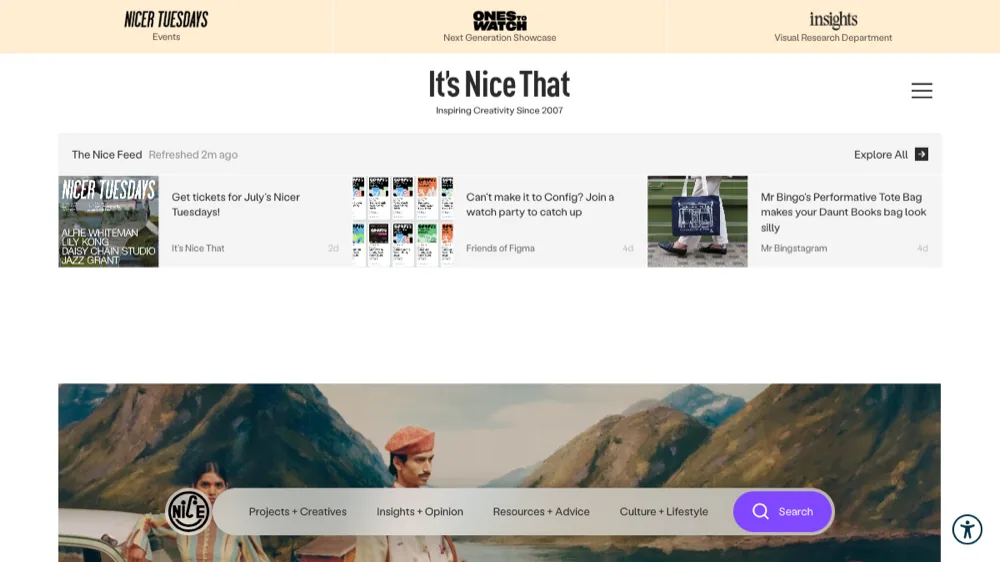Click the It's Nice That site logo
This screenshot has height=562, width=1000.
click(x=499, y=84)
